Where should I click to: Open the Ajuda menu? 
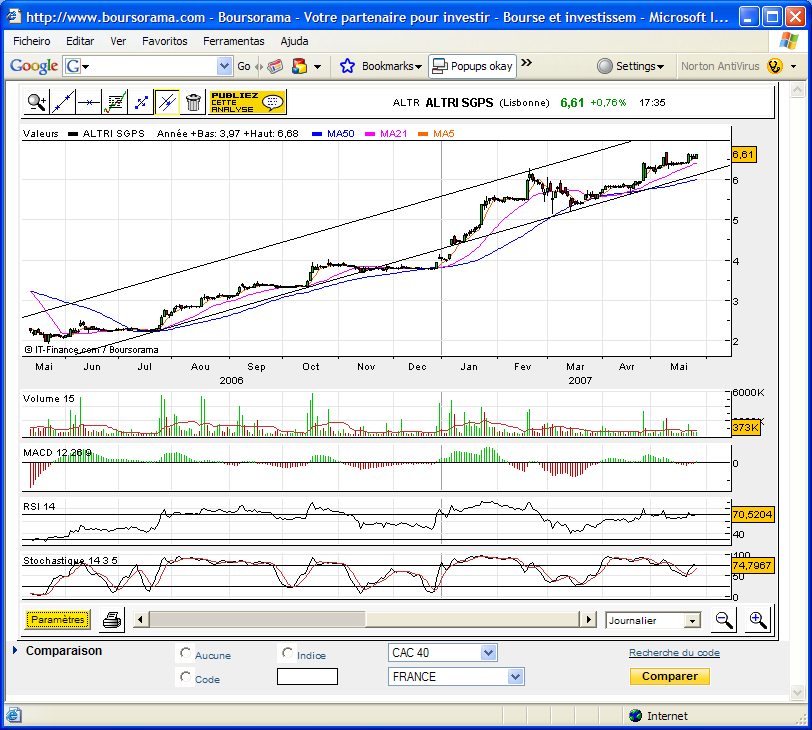pyautogui.click(x=294, y=41)
